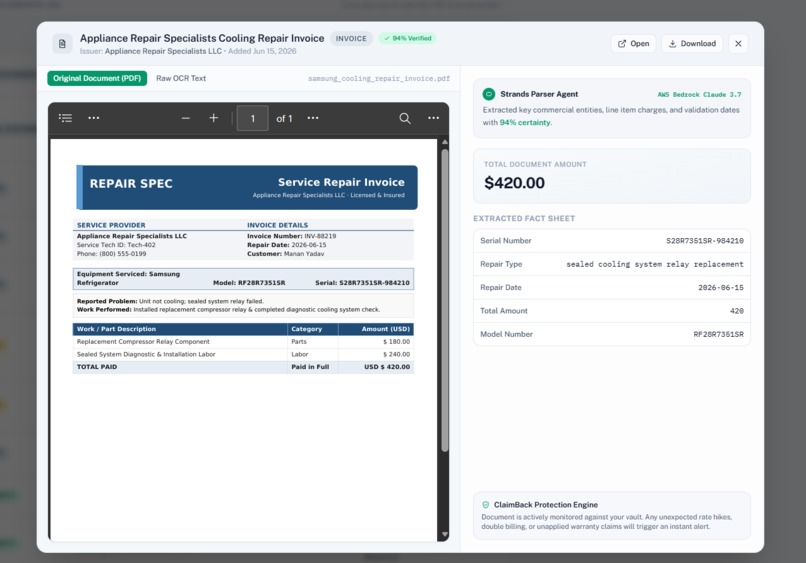Switch to Raw OCR Text tab

(181, 78)
